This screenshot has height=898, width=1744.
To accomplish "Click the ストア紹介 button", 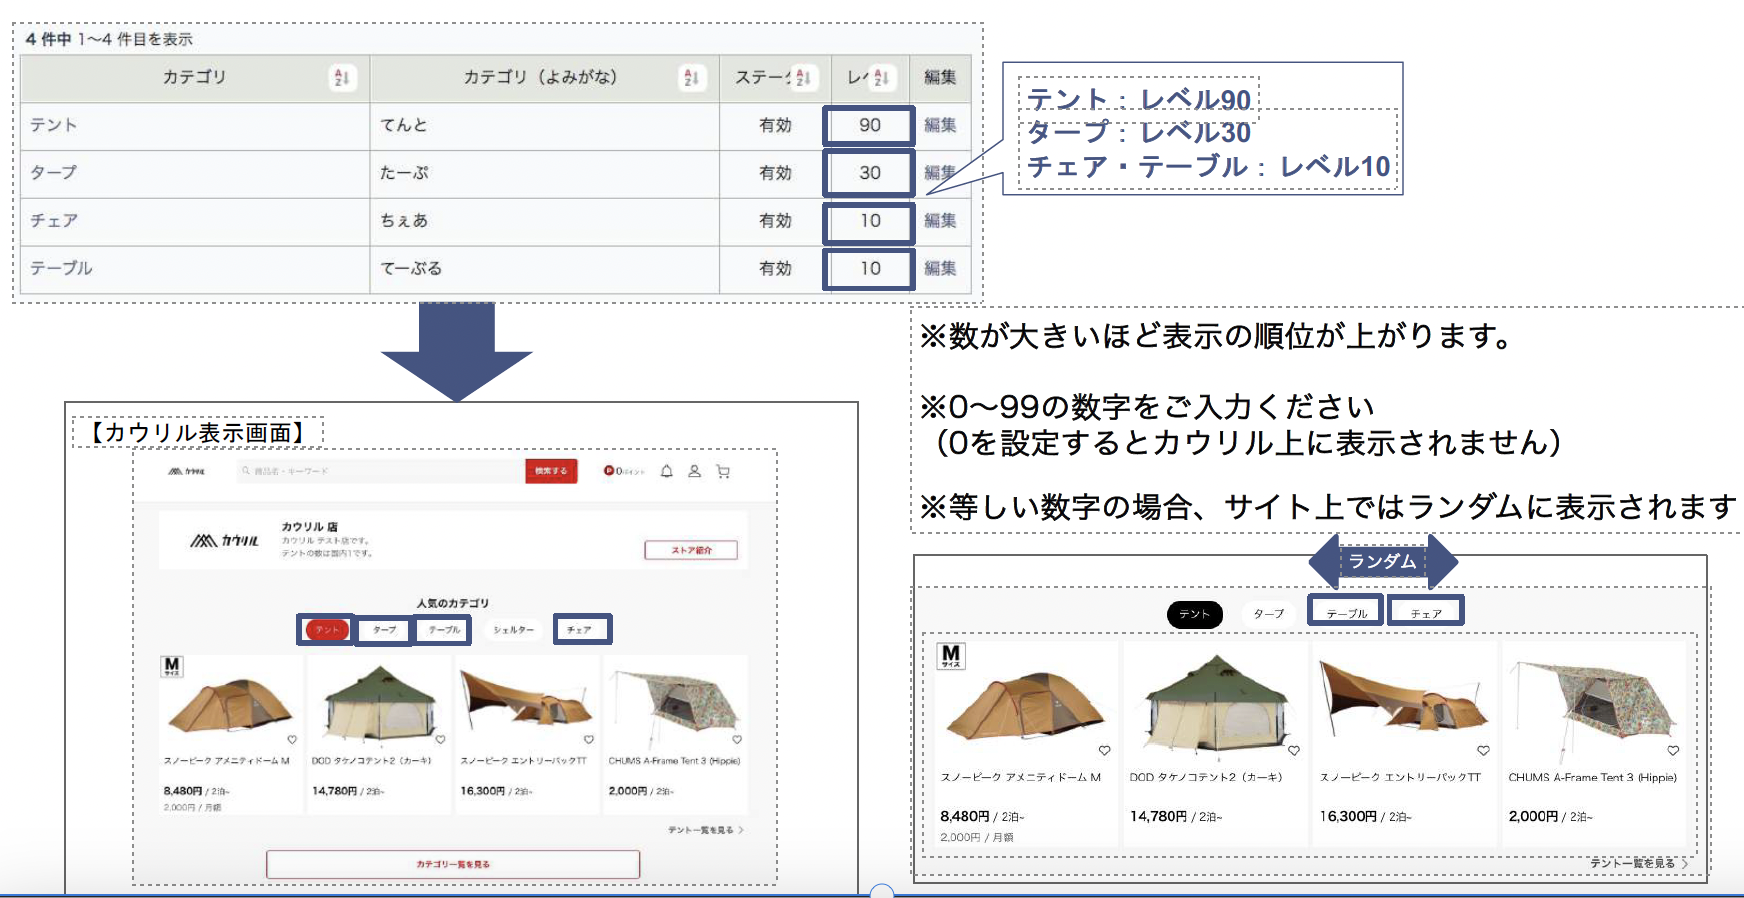I will tap(691, 550).
